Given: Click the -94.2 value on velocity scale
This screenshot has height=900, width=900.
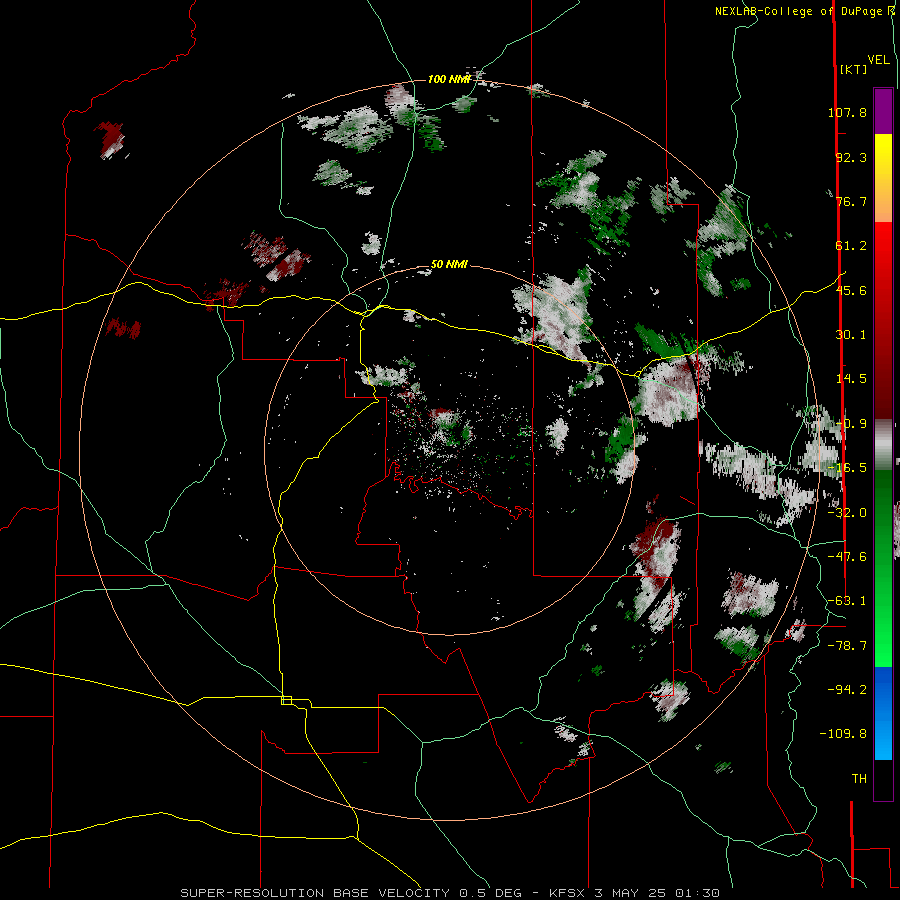Looking at the screenshot, I should click(x=847, y=689).
